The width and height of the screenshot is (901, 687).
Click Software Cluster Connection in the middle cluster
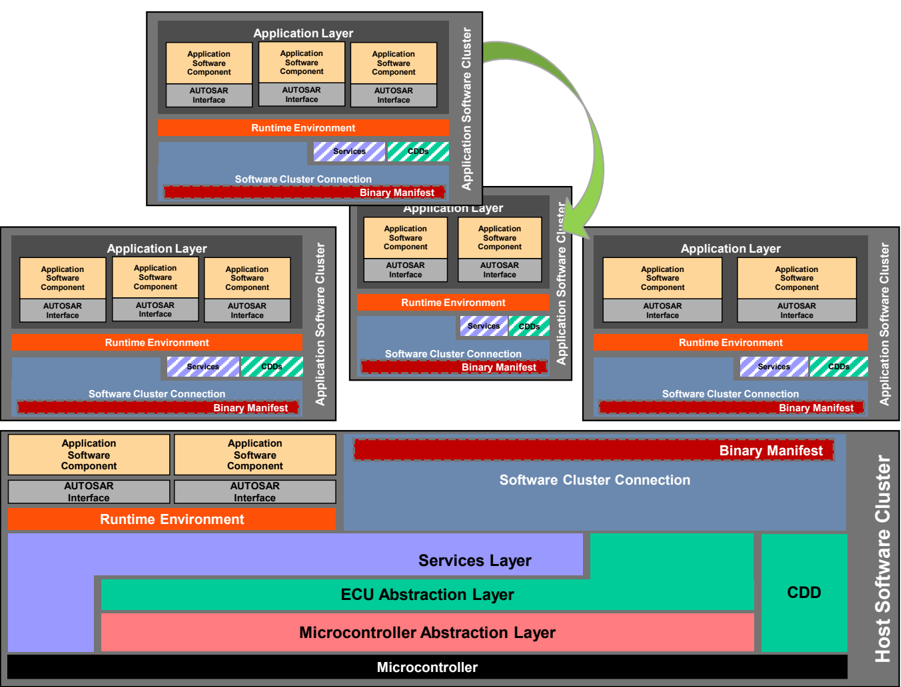click(x=453, y=353)
